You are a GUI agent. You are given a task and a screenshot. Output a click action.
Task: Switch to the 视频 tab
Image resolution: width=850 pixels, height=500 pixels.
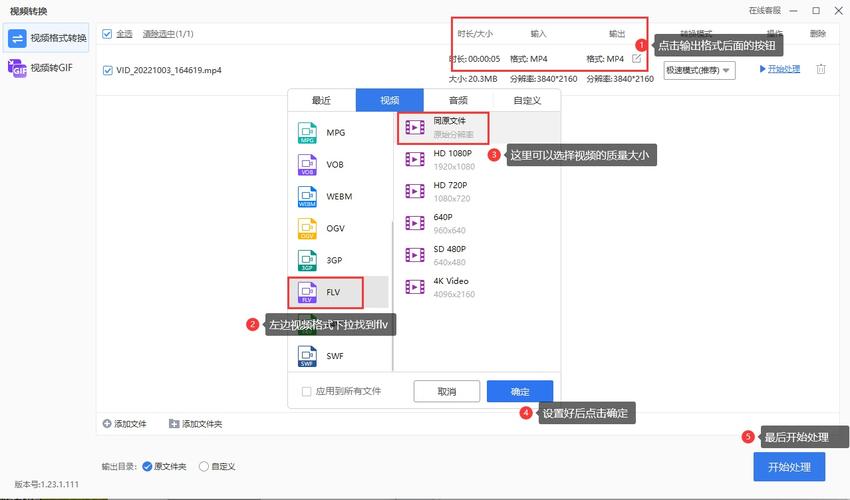click(x=390, y=100)
